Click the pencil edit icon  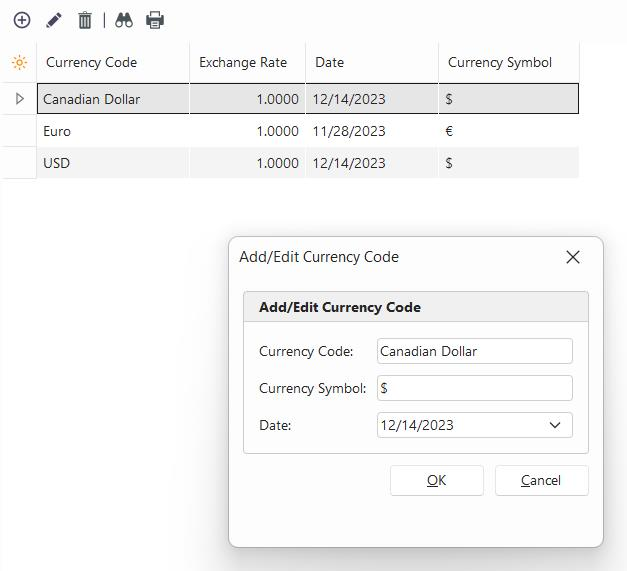54,20
